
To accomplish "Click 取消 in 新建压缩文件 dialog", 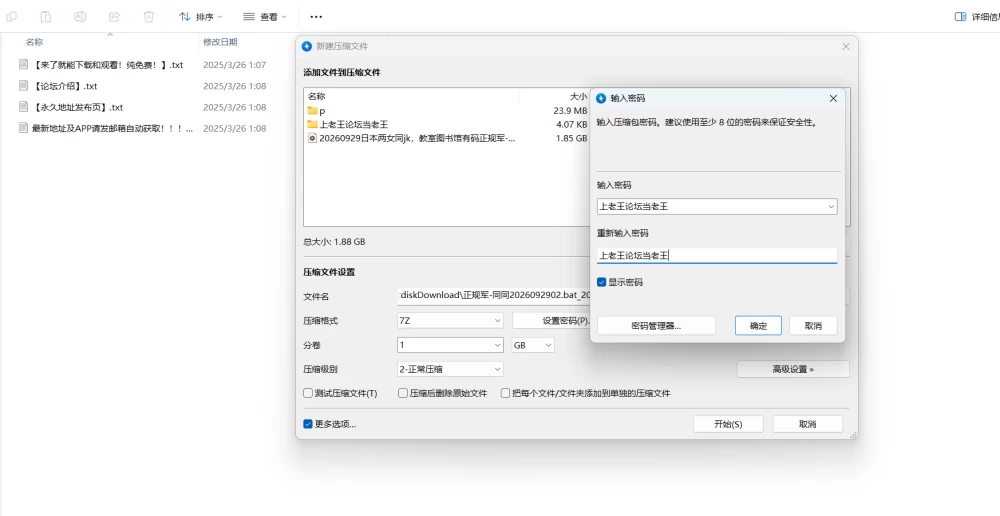I will point(807,424).
